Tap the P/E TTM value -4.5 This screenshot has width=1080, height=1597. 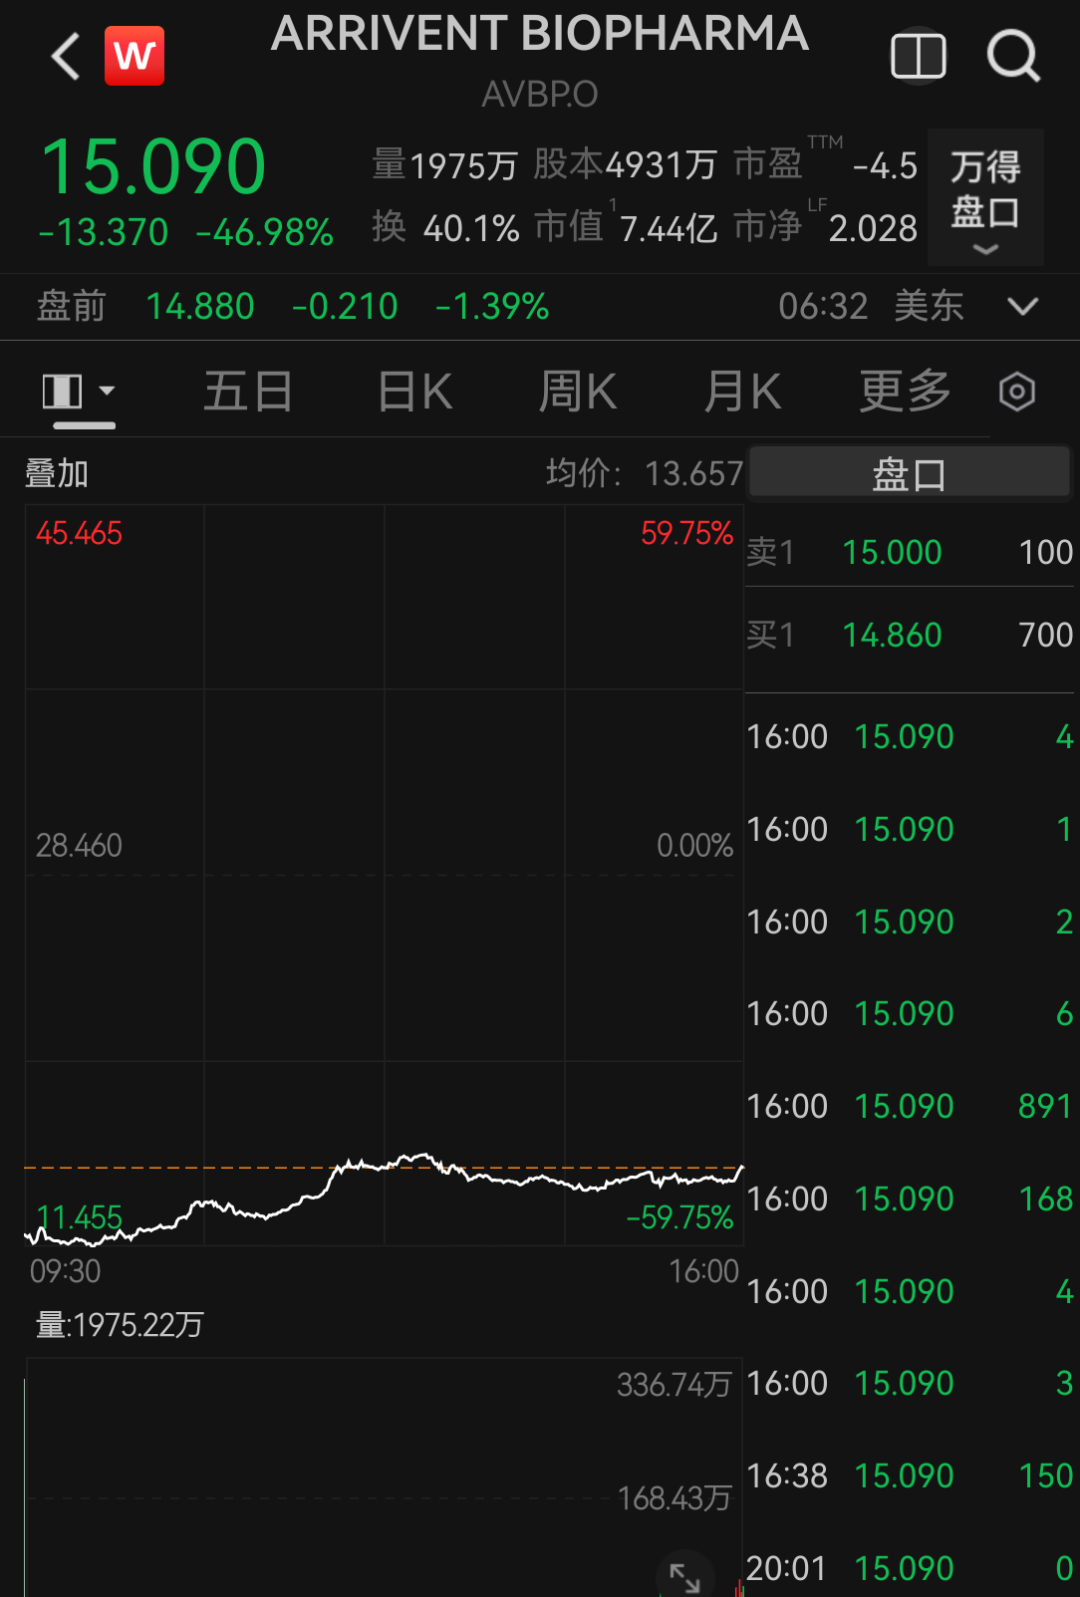[885, 166]
